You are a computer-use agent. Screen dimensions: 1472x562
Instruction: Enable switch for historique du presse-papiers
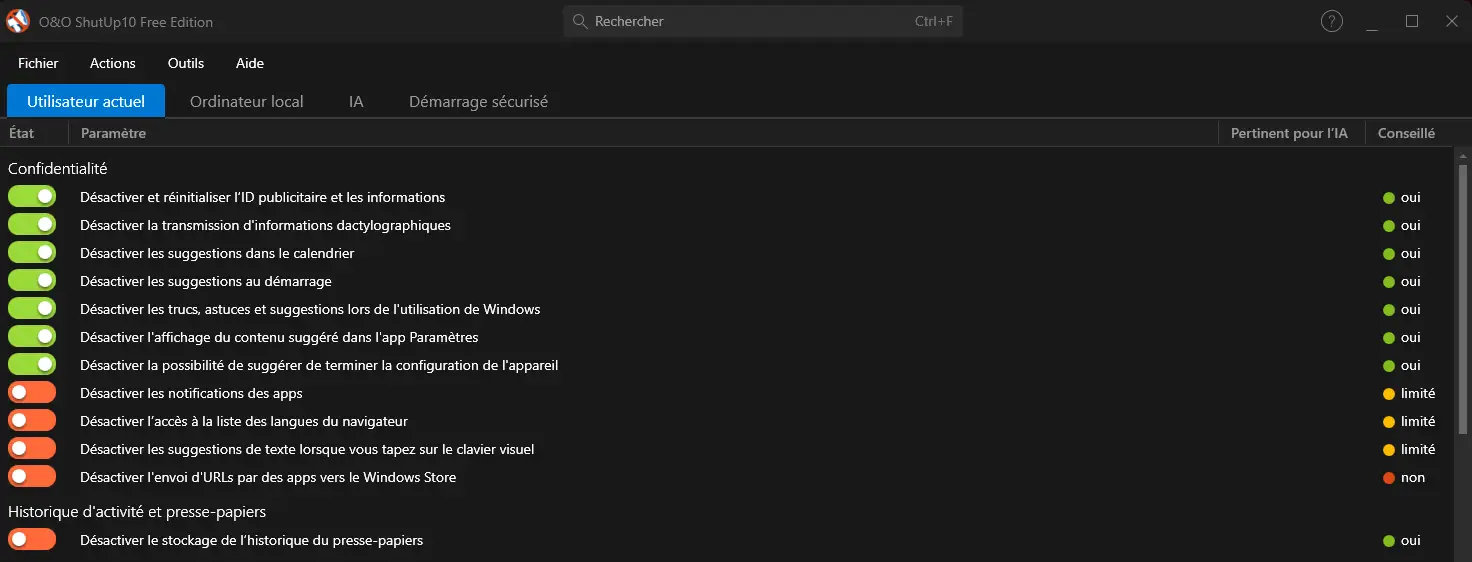tap(32, 540)
